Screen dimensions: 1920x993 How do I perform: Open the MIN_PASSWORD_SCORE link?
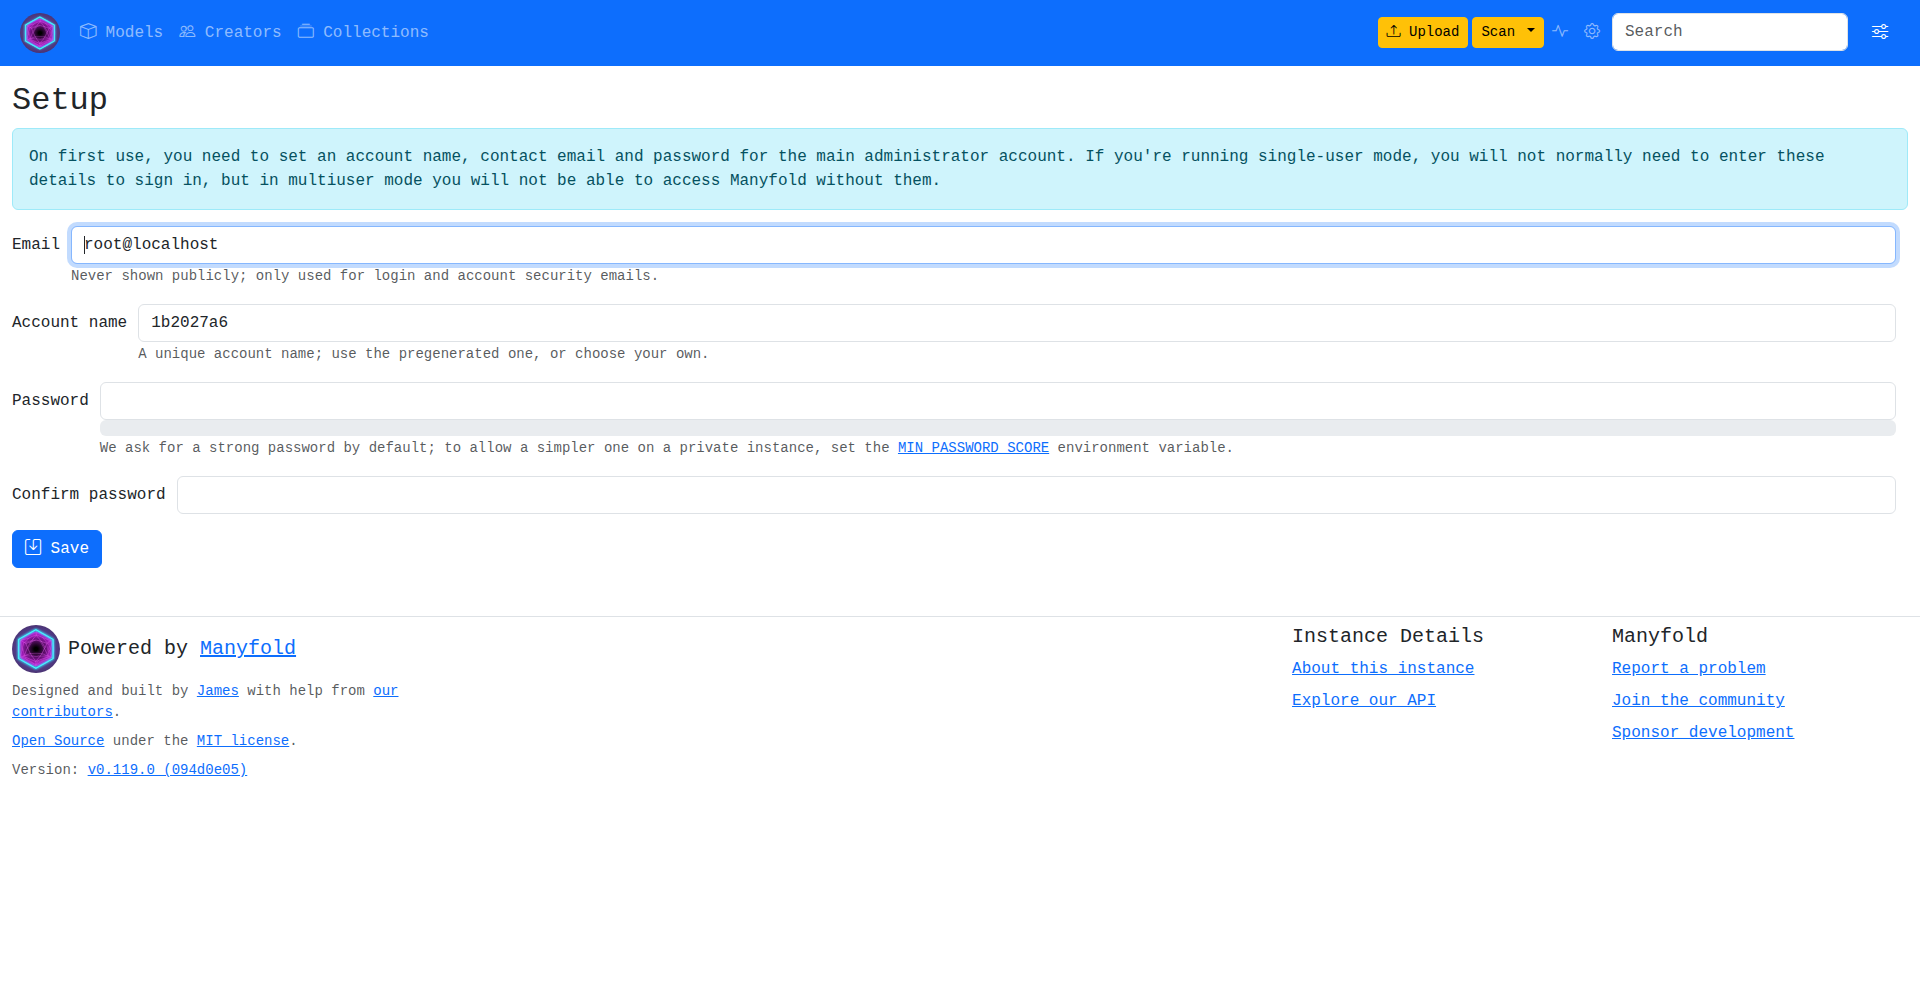pos(973,448)
